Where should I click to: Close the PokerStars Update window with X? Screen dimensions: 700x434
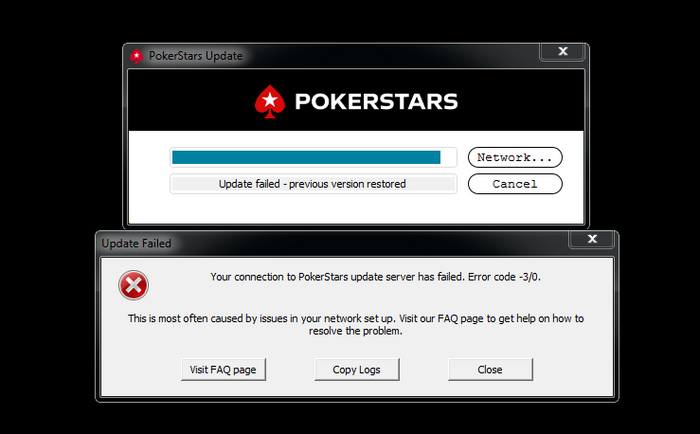coord(562,52)
